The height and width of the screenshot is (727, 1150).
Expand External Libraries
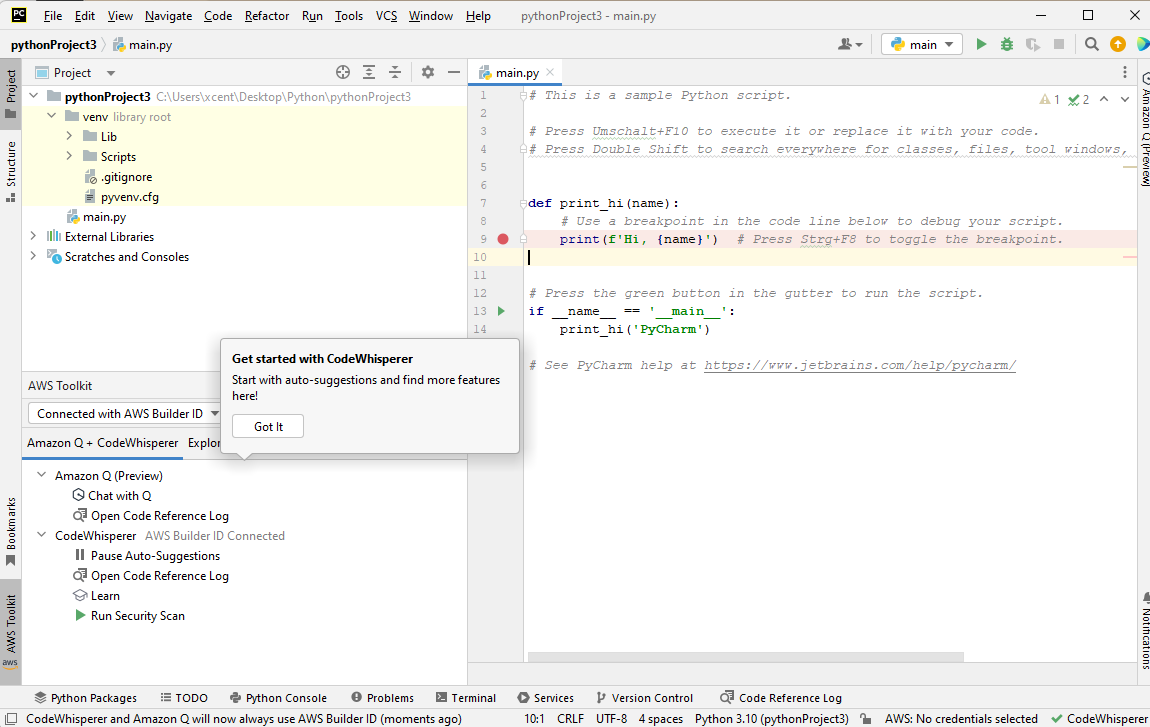pos(31,236)
